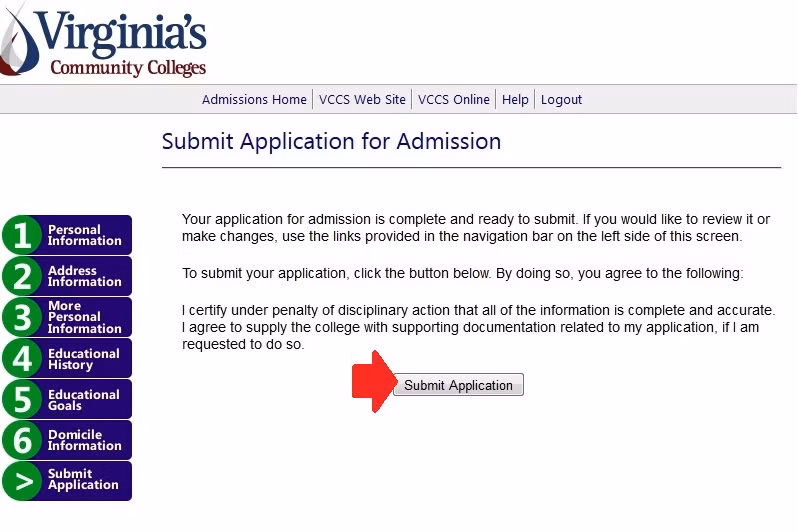Open the Help page
The height and width of the screenshot is (532, 798).
[515, 100]
